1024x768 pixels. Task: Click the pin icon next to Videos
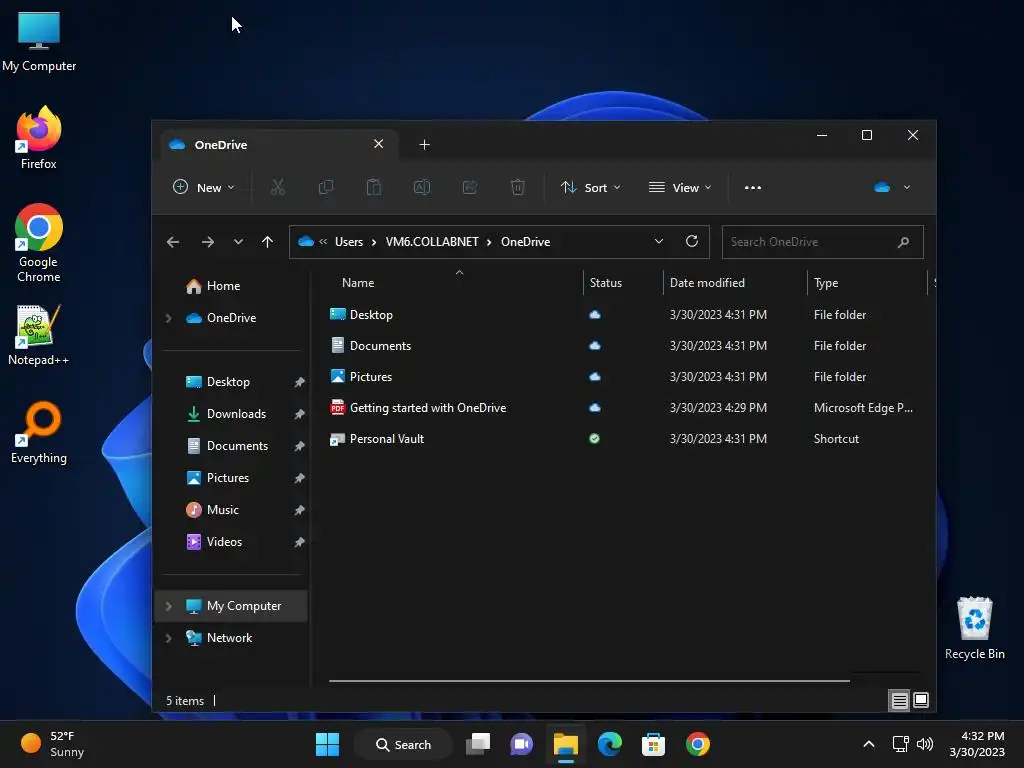point(299,542)
